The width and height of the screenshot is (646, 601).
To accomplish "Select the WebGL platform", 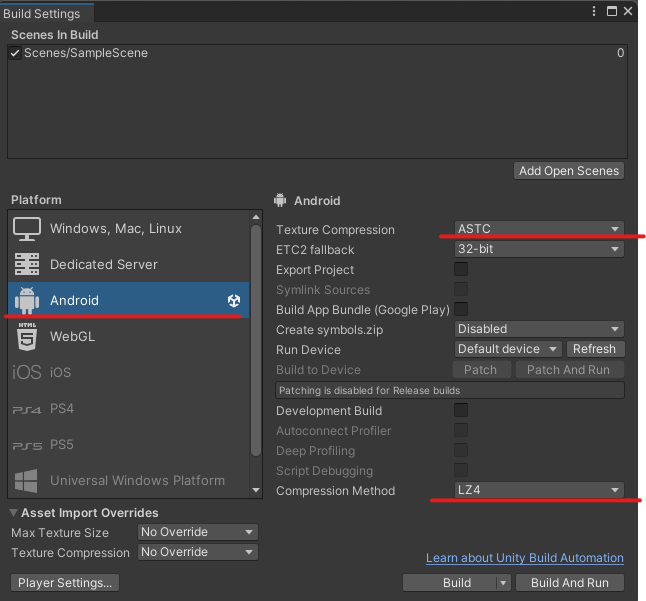I will pos(129,337).
